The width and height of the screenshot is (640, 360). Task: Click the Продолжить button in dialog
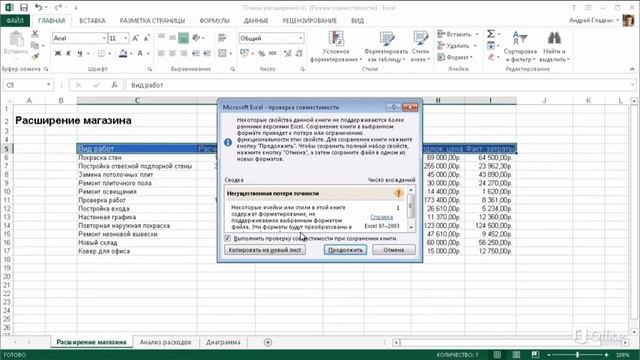coord(345,250)
